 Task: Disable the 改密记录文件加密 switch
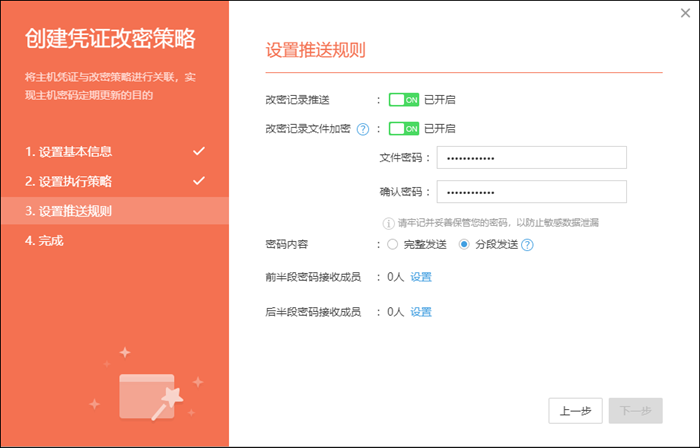pos(403,129)
